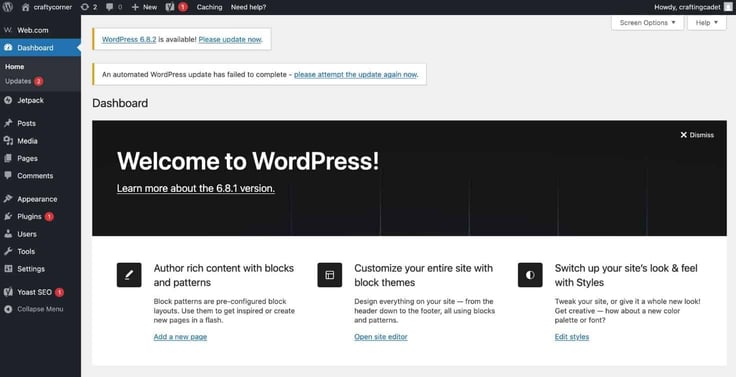Click the half-circle Styles icon
Image resolution: width=736 pixels, height=377 pixels.
530,275
